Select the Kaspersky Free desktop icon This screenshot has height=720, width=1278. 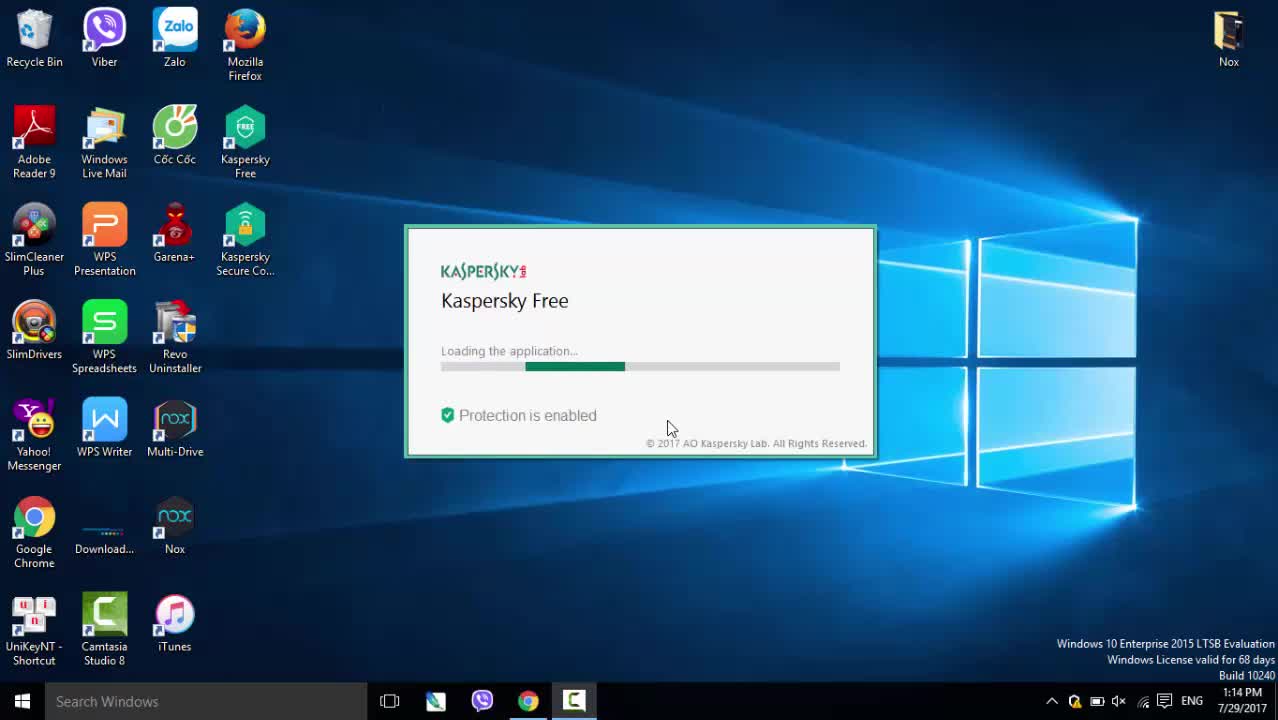coord(245,143)
